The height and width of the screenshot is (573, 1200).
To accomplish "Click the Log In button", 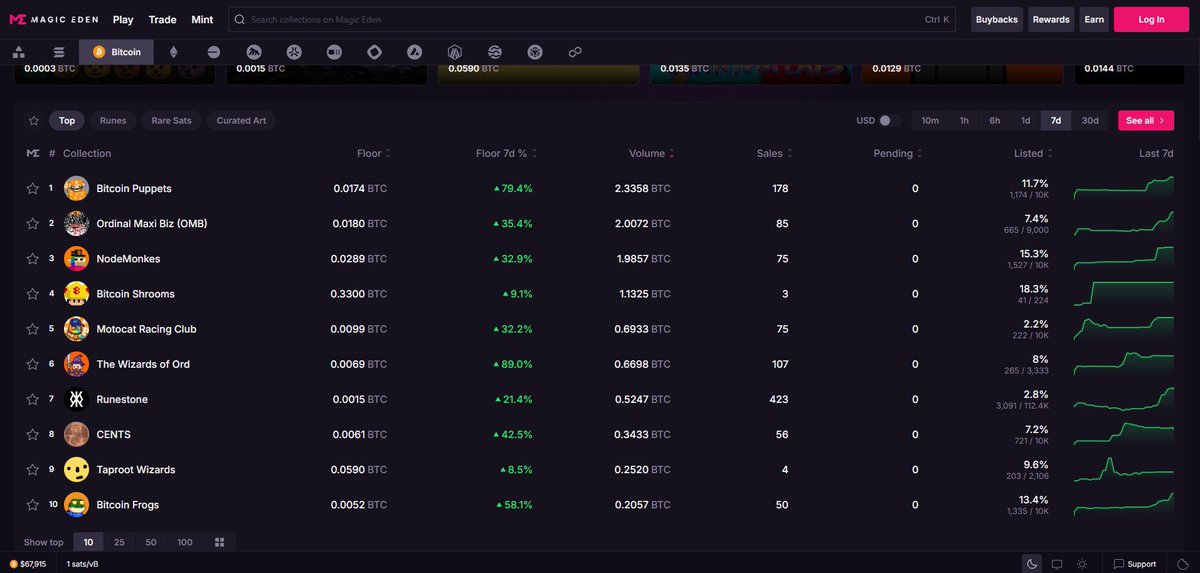I will 1151,19.
